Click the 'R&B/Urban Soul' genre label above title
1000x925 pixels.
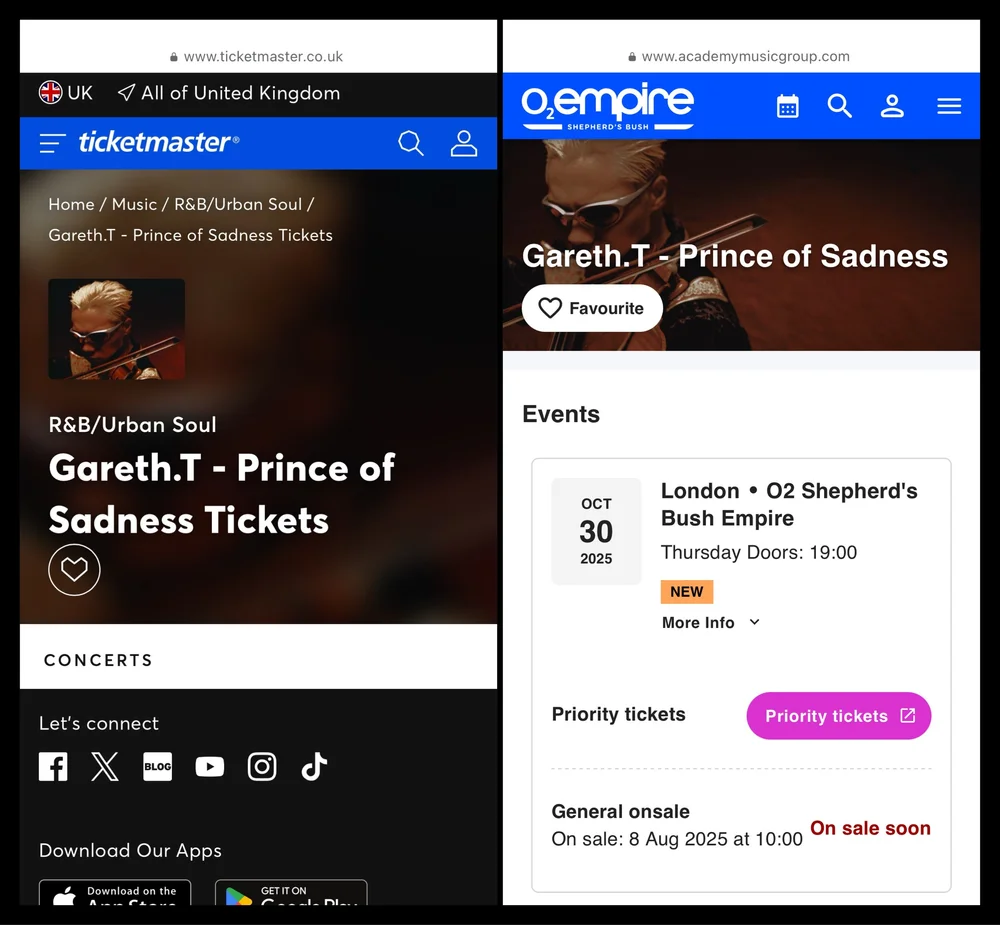click(x=133, y=425)
